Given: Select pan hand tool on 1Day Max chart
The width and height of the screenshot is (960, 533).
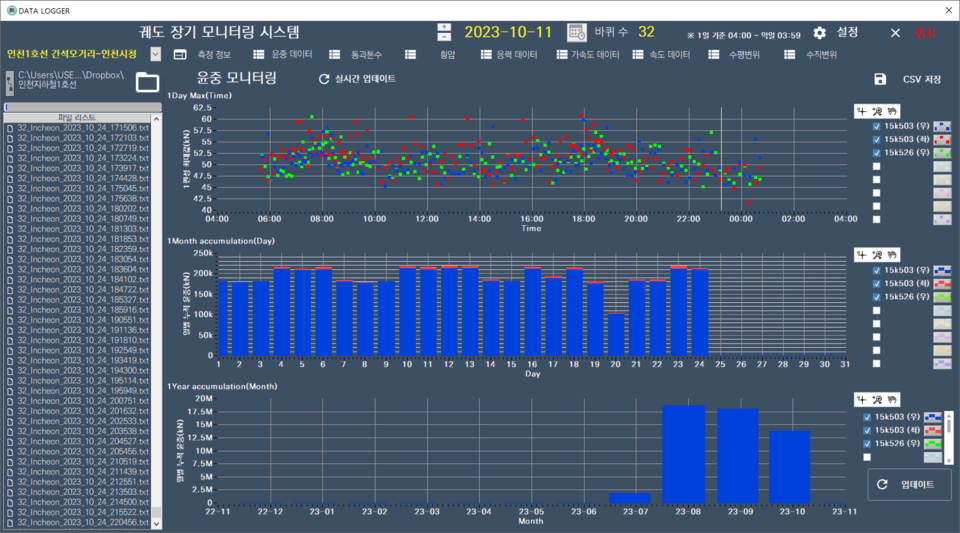Looking at the screenshot, I should pyautogui.click(x=892, y=111).
